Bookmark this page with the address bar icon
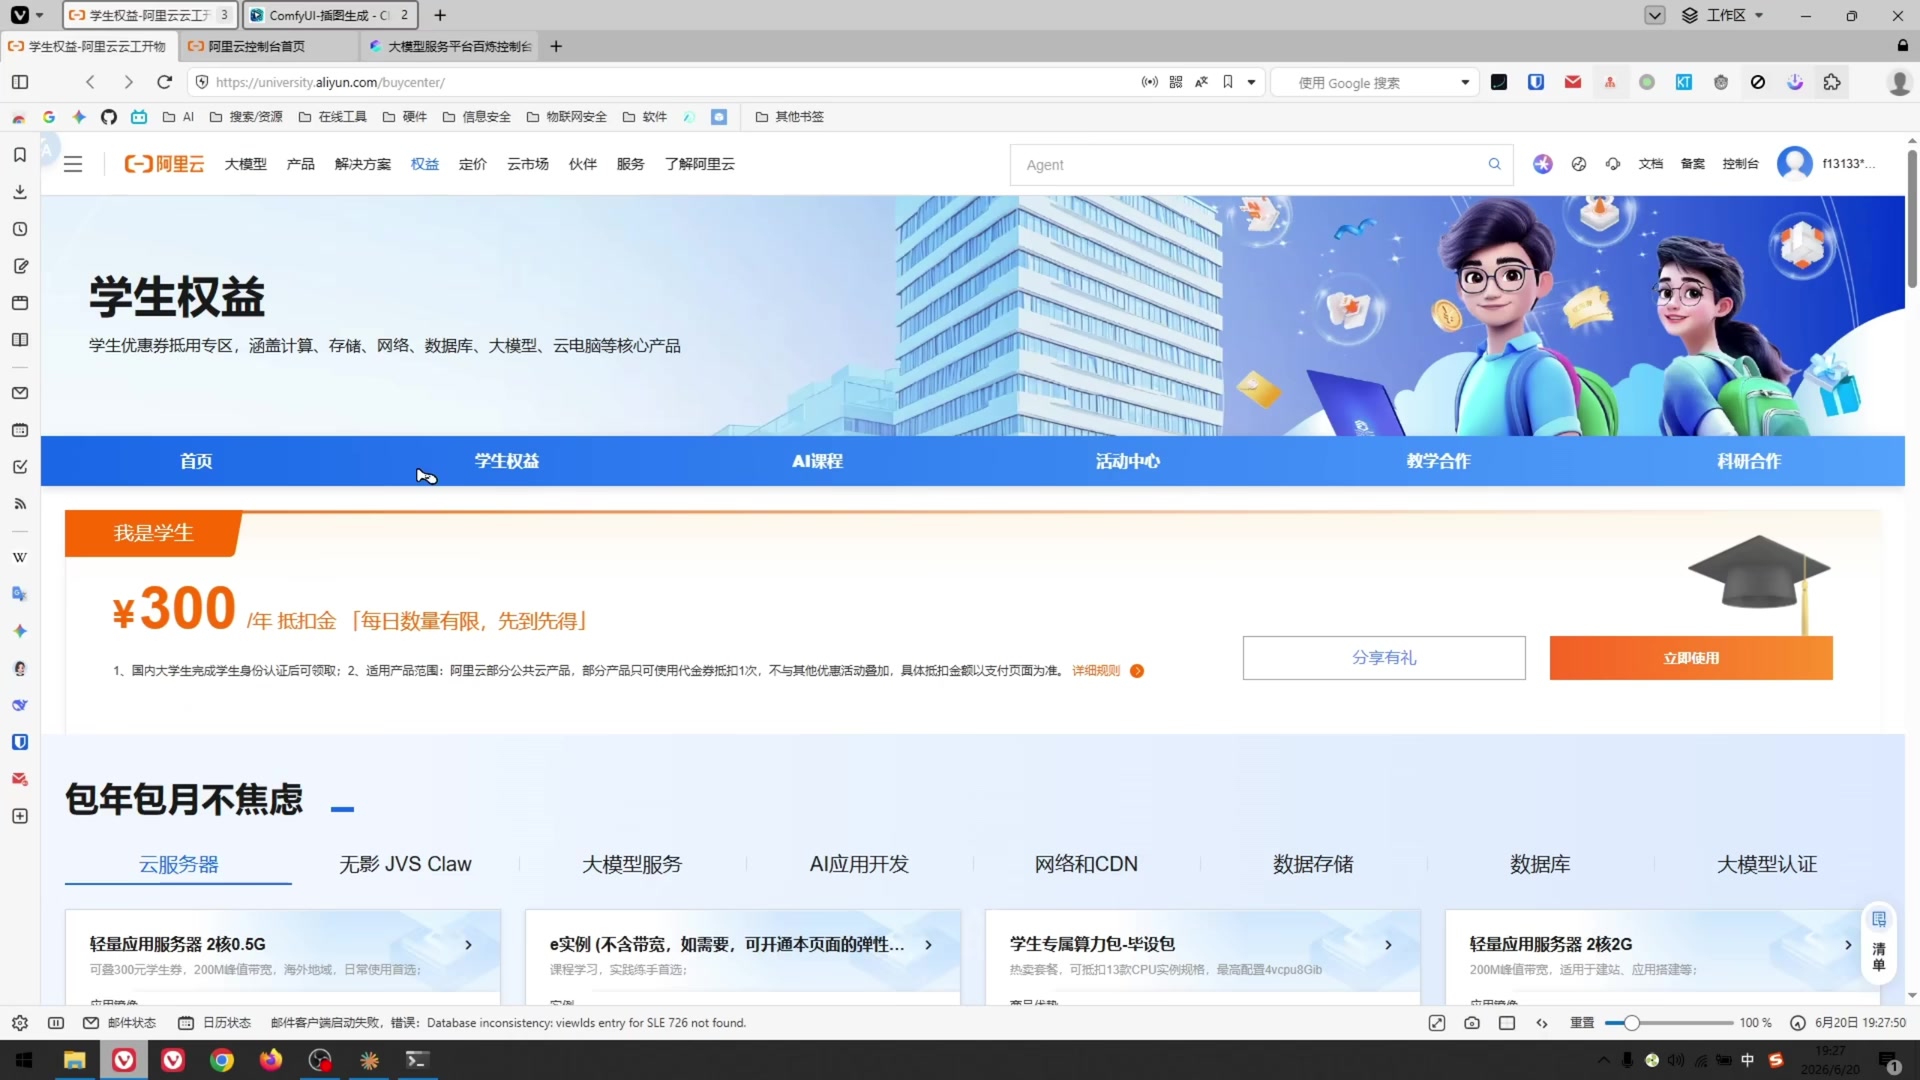 pos(1228,82)
